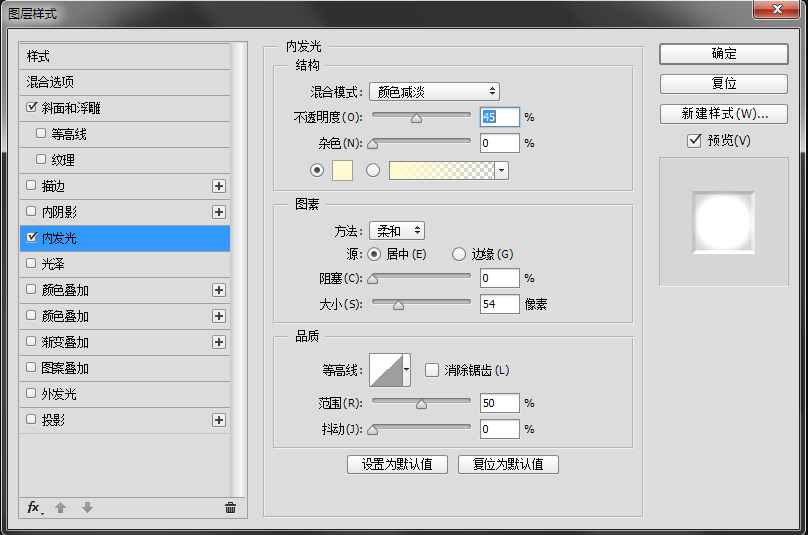Click plus icon on second 颜色叠加 row
Viewport: 808px width, 535px height.
pos(219,316)
